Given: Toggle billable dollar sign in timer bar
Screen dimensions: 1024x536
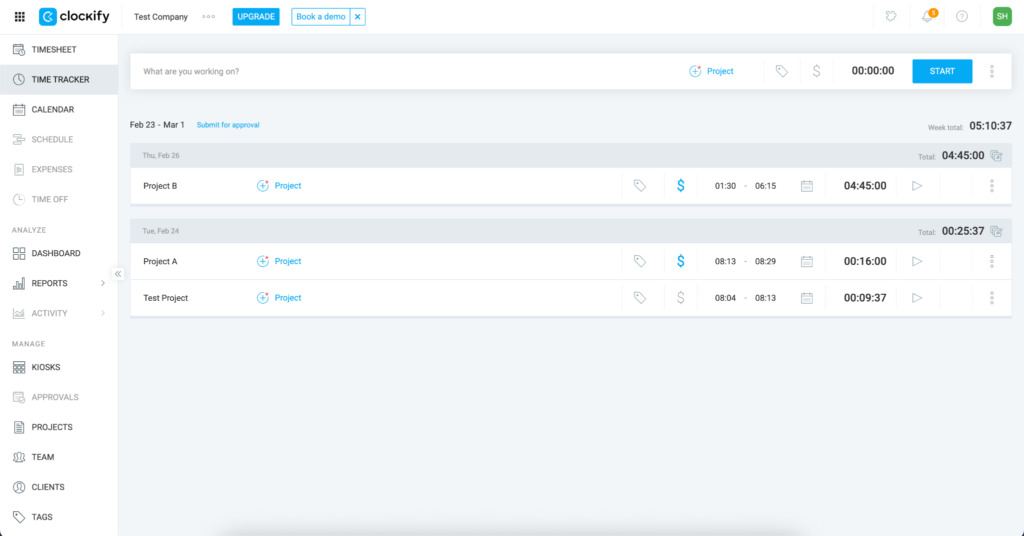Looking at the screenshot, I should click(x=816, y=71).
